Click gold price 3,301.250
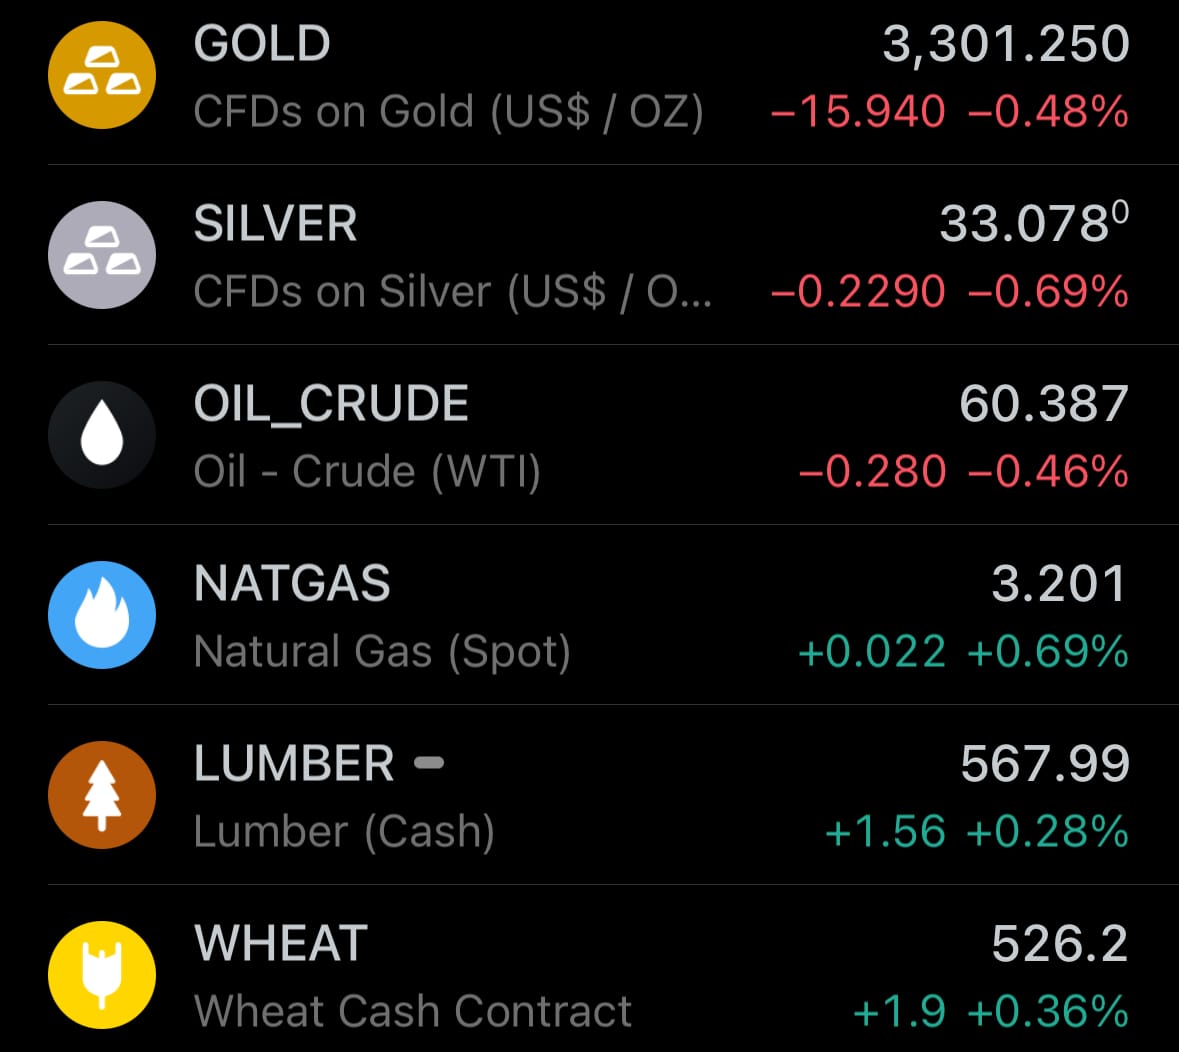 pos(1005,44)
